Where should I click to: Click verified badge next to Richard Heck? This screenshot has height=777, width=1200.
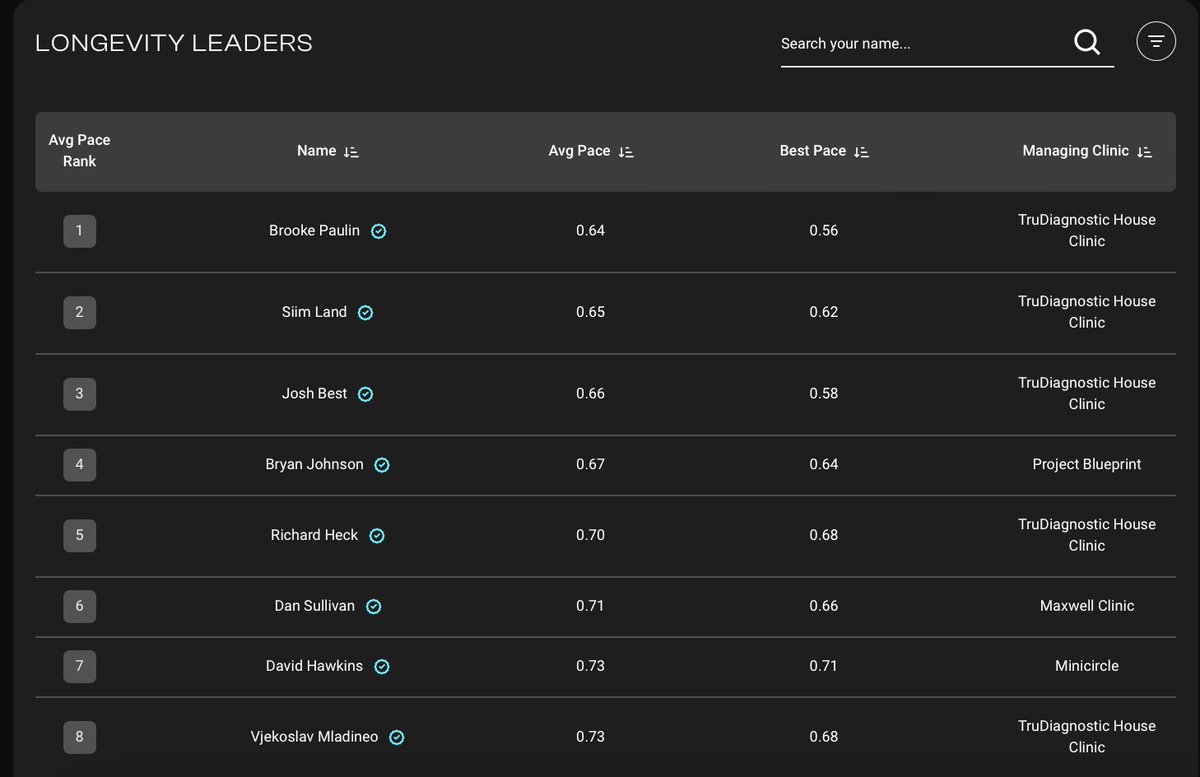click(x=377, y=536)
